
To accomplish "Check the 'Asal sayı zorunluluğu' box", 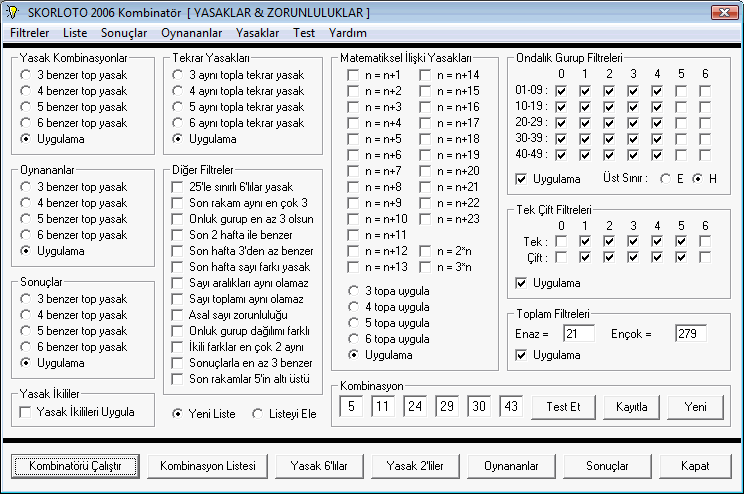I will tap(179, 315).
